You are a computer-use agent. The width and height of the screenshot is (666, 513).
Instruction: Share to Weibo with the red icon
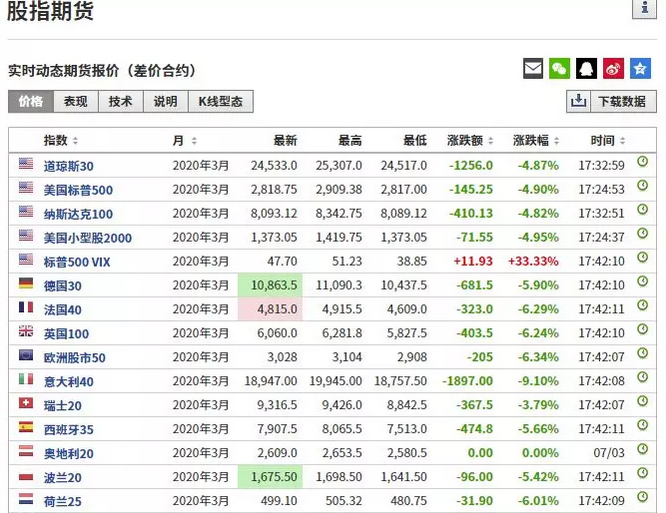click(x=613, y=68)
